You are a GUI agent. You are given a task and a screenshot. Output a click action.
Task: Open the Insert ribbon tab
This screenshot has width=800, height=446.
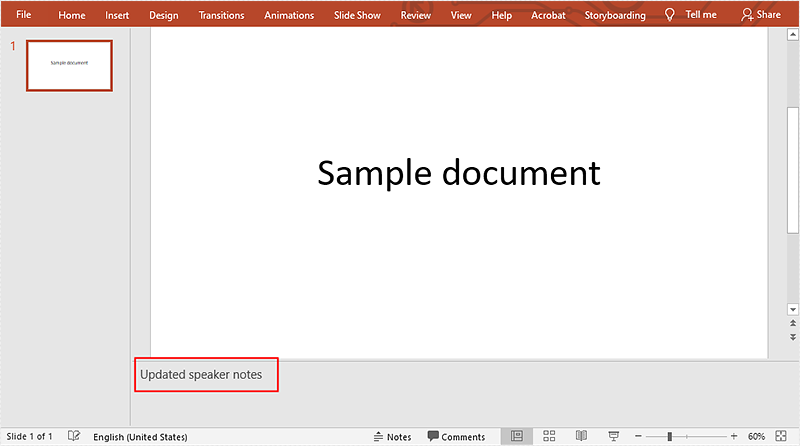point(117,15)
